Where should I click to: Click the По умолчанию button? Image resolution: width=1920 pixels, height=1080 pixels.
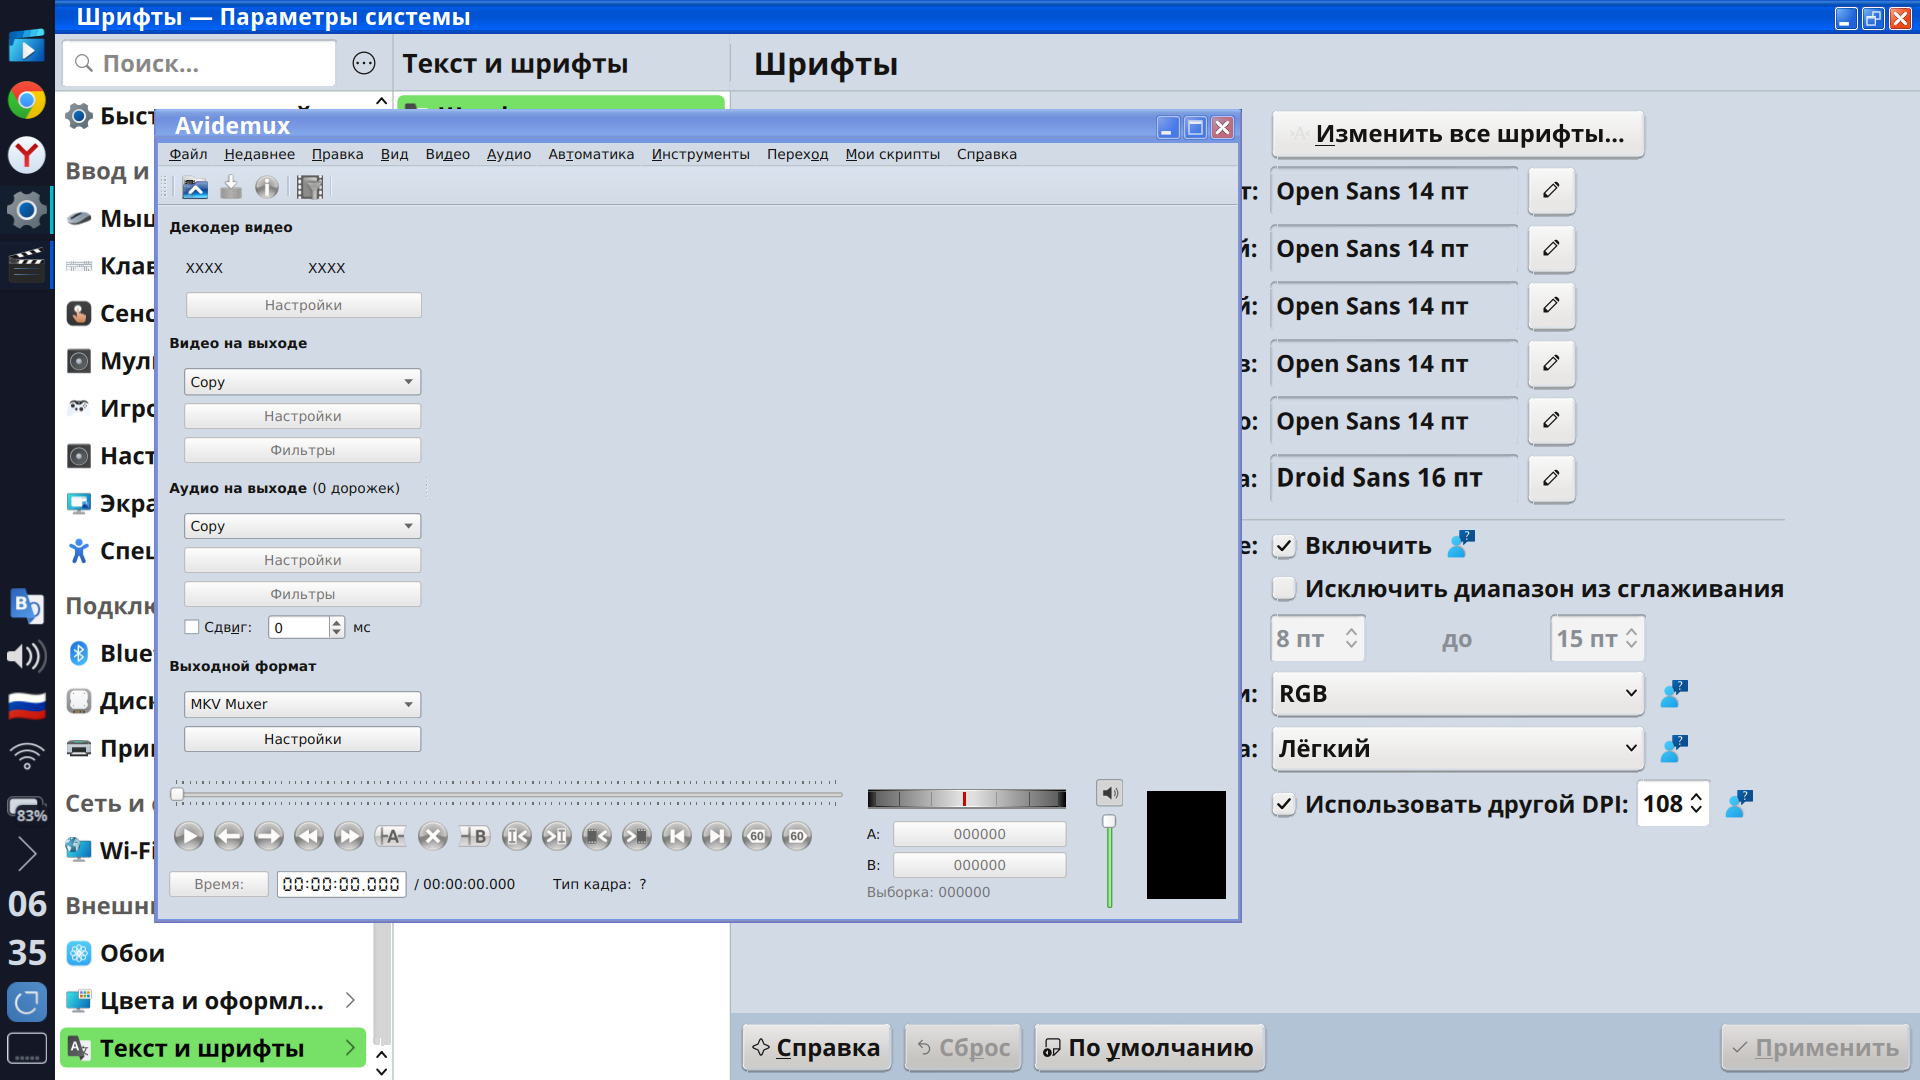(x=1149, y=1048)
